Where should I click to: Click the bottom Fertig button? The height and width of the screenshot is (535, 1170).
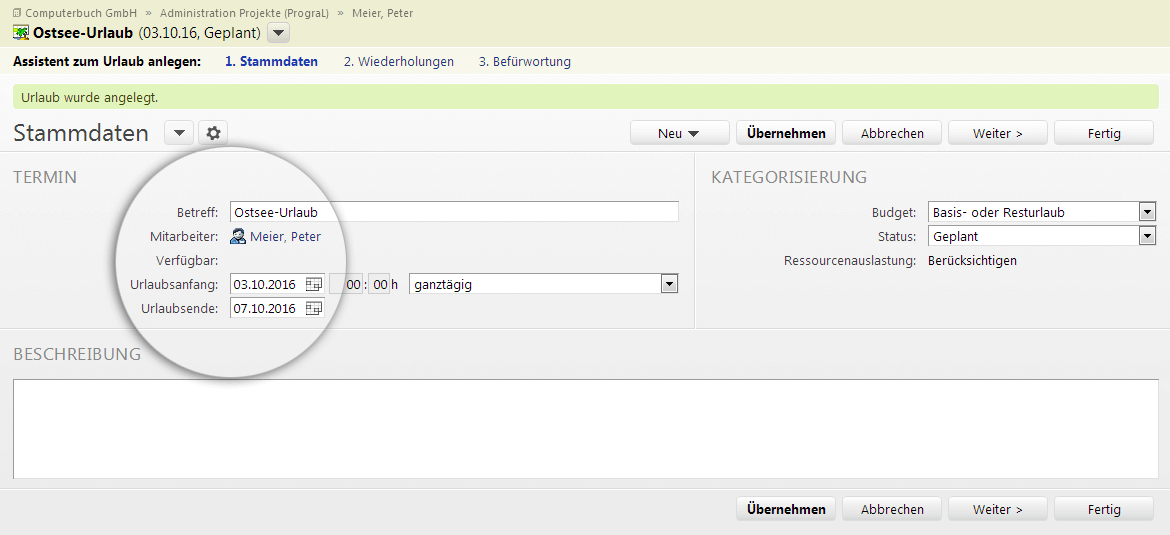click(x=1104, y=510)
